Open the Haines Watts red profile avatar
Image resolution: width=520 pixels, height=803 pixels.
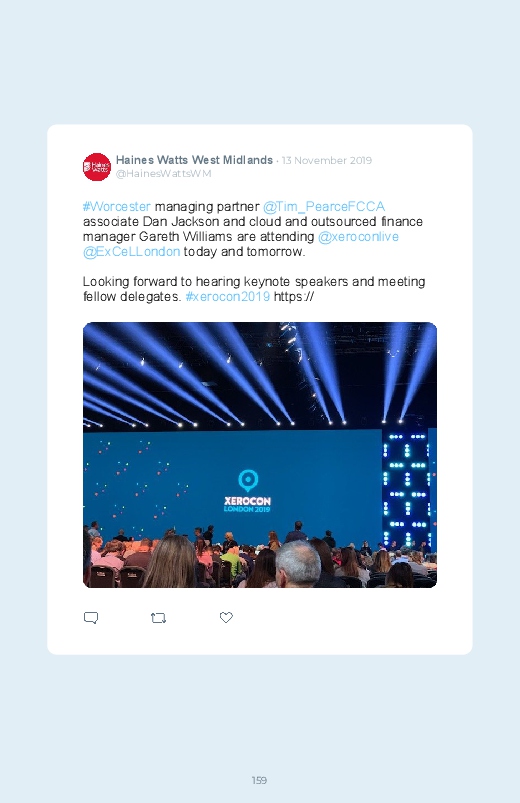(97, 166)
